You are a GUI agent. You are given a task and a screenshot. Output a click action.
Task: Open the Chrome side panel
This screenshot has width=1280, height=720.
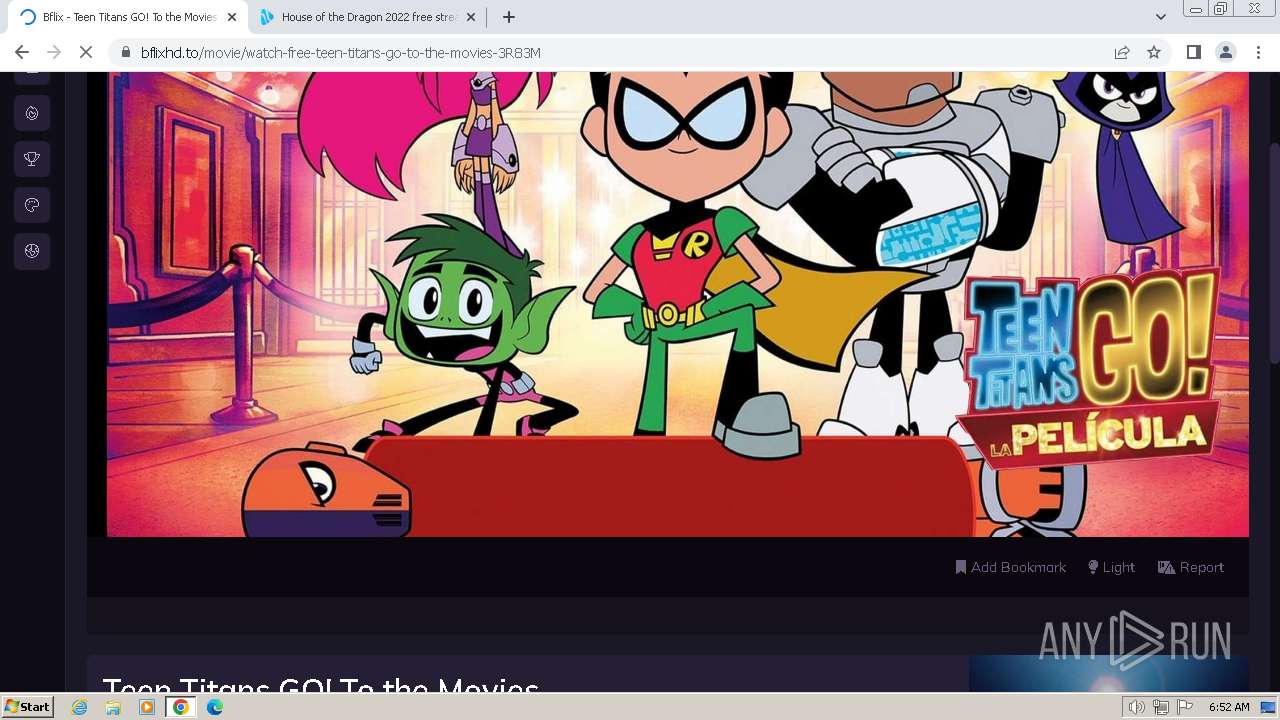tap(1193, 52)
